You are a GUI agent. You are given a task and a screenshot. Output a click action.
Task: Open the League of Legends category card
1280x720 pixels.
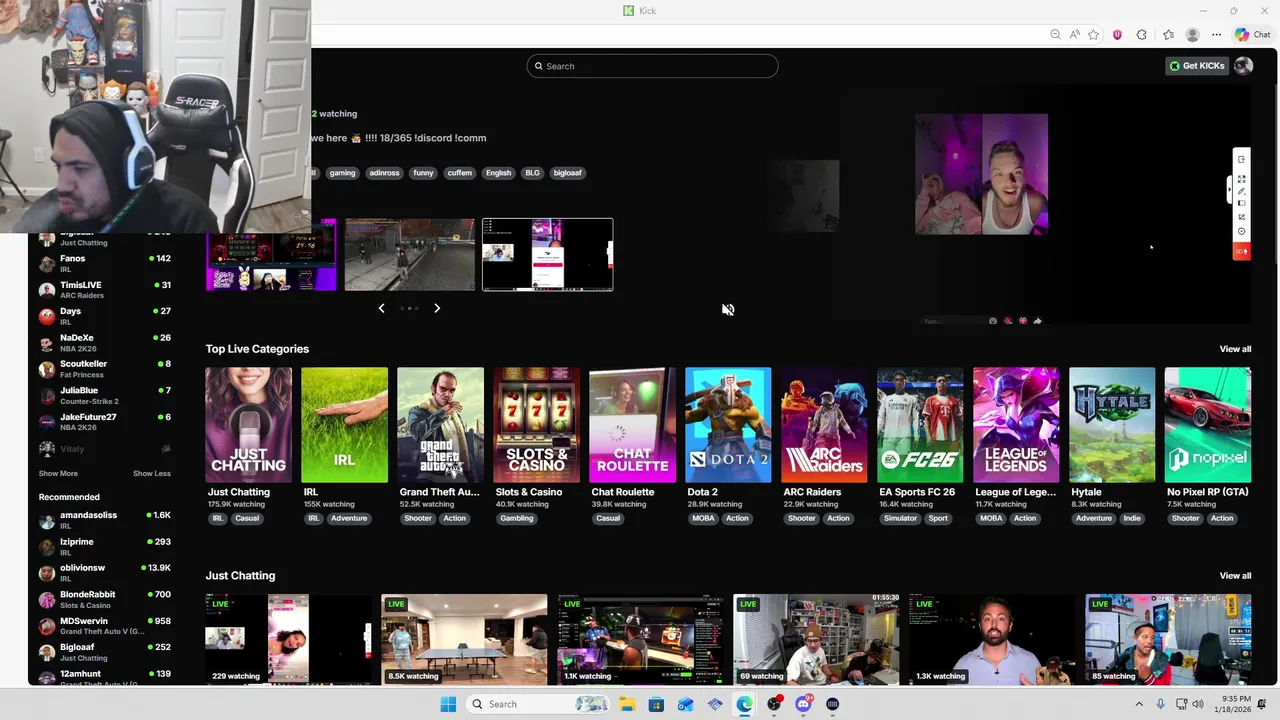click(x=1016, y=425)
